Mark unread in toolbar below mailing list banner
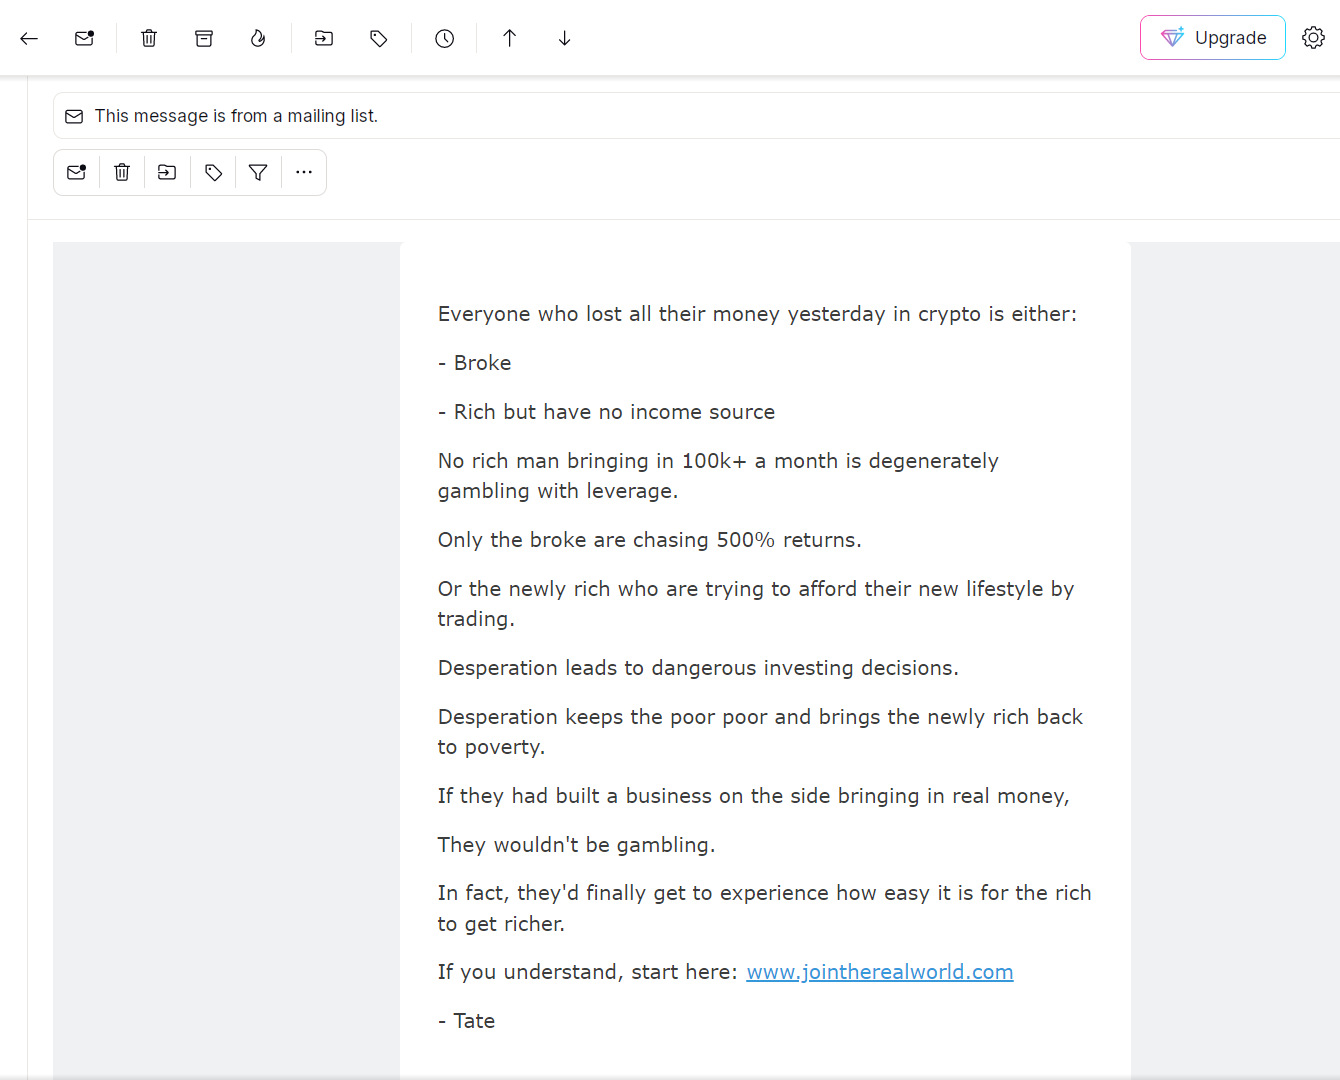Screen dimensions: 1340x1080 tap(77, 172)
